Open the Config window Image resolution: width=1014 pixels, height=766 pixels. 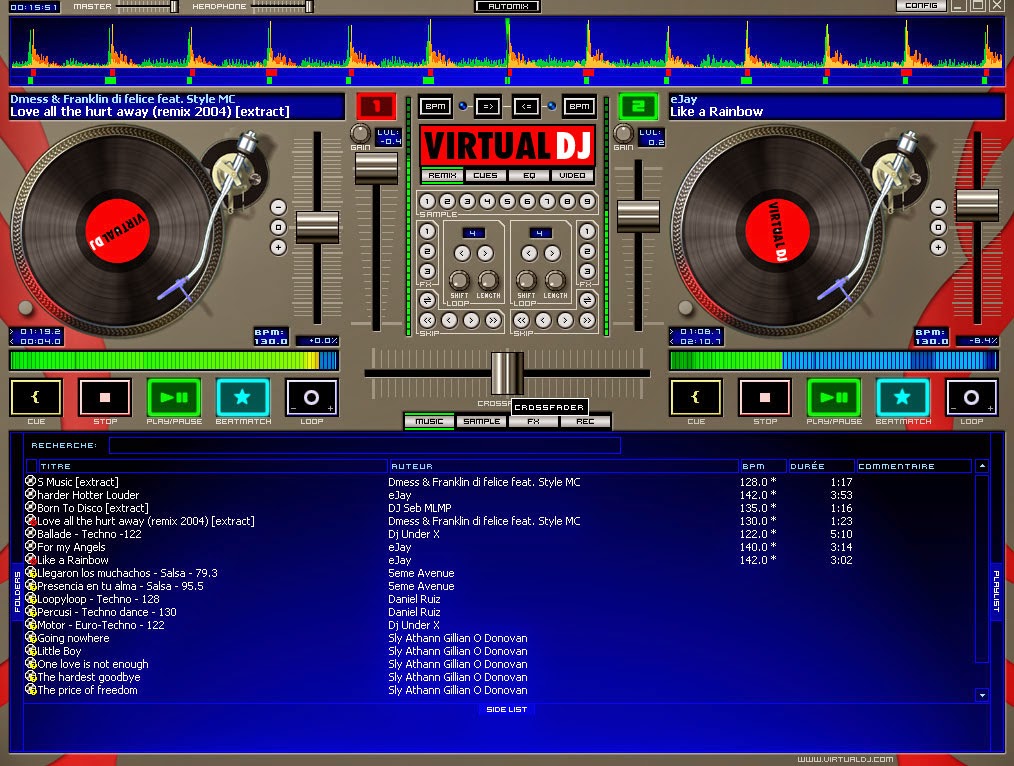921,5
